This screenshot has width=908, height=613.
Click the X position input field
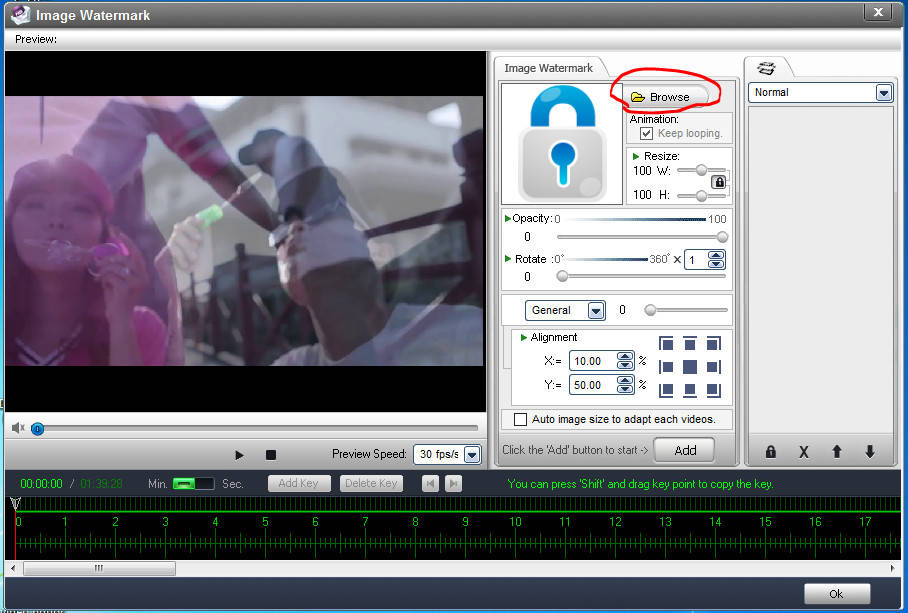593,361
